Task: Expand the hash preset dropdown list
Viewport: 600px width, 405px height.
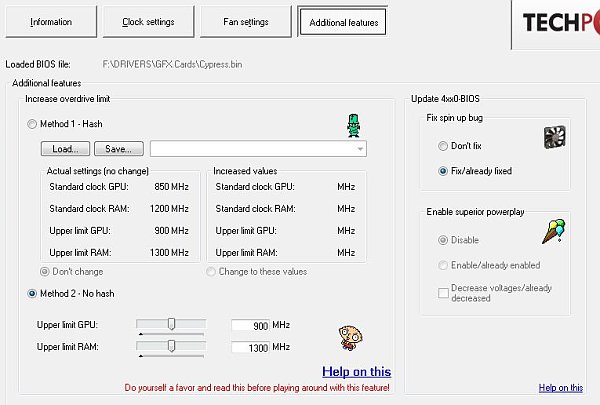Action: pyautogui.click(x=359, y=149)
